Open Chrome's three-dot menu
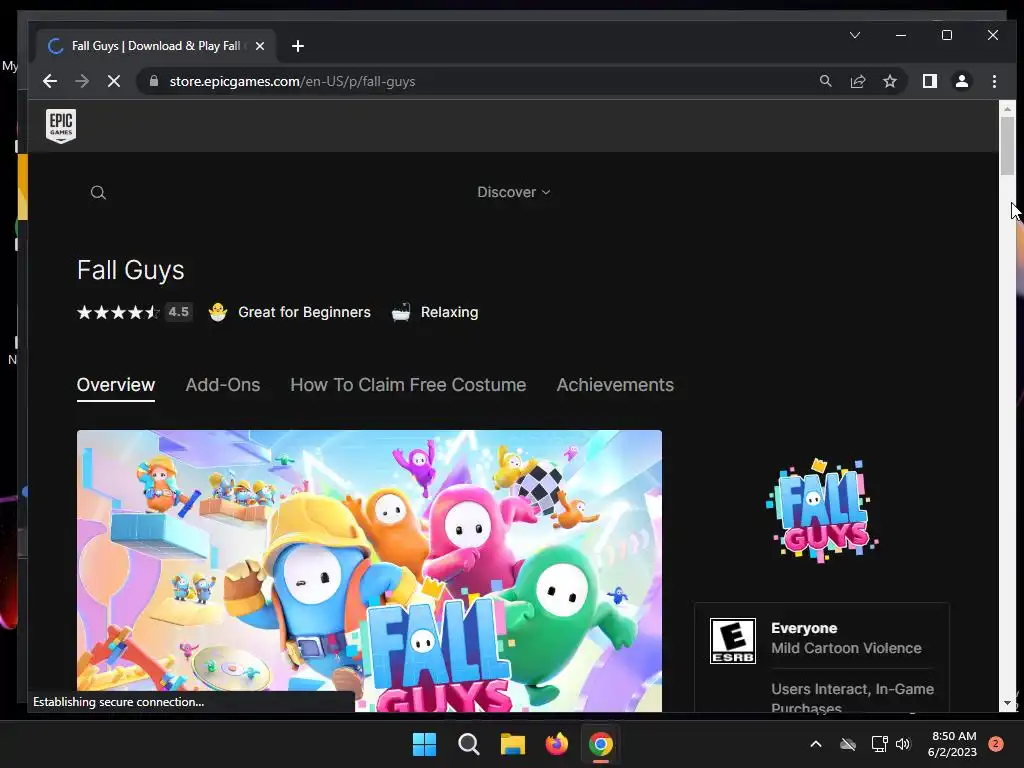 click(x=994, y=81)
